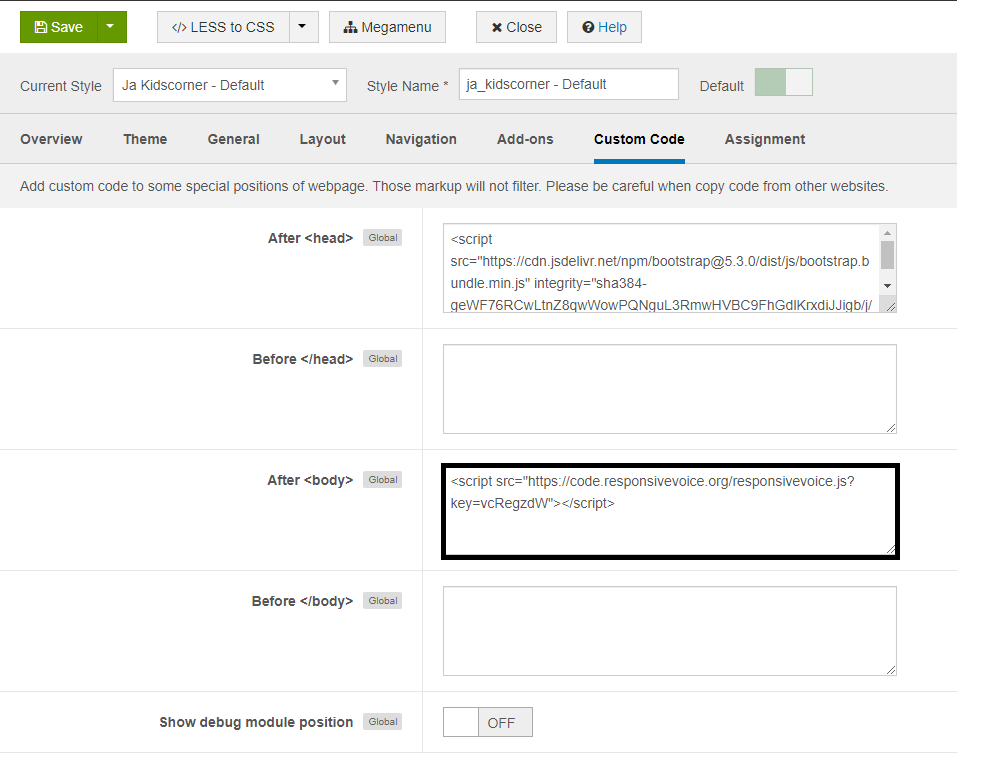Click the Current Style label

(61, 86)
